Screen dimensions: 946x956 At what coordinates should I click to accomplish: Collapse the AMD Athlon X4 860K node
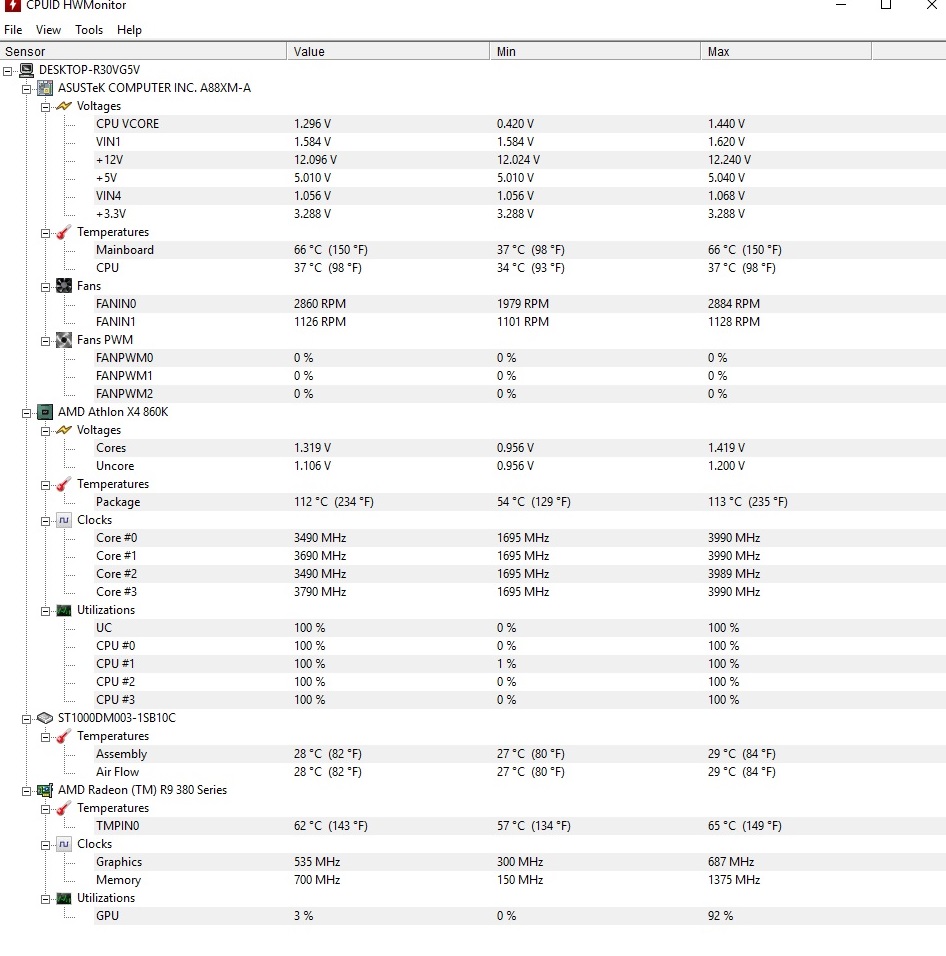point(27,413)
